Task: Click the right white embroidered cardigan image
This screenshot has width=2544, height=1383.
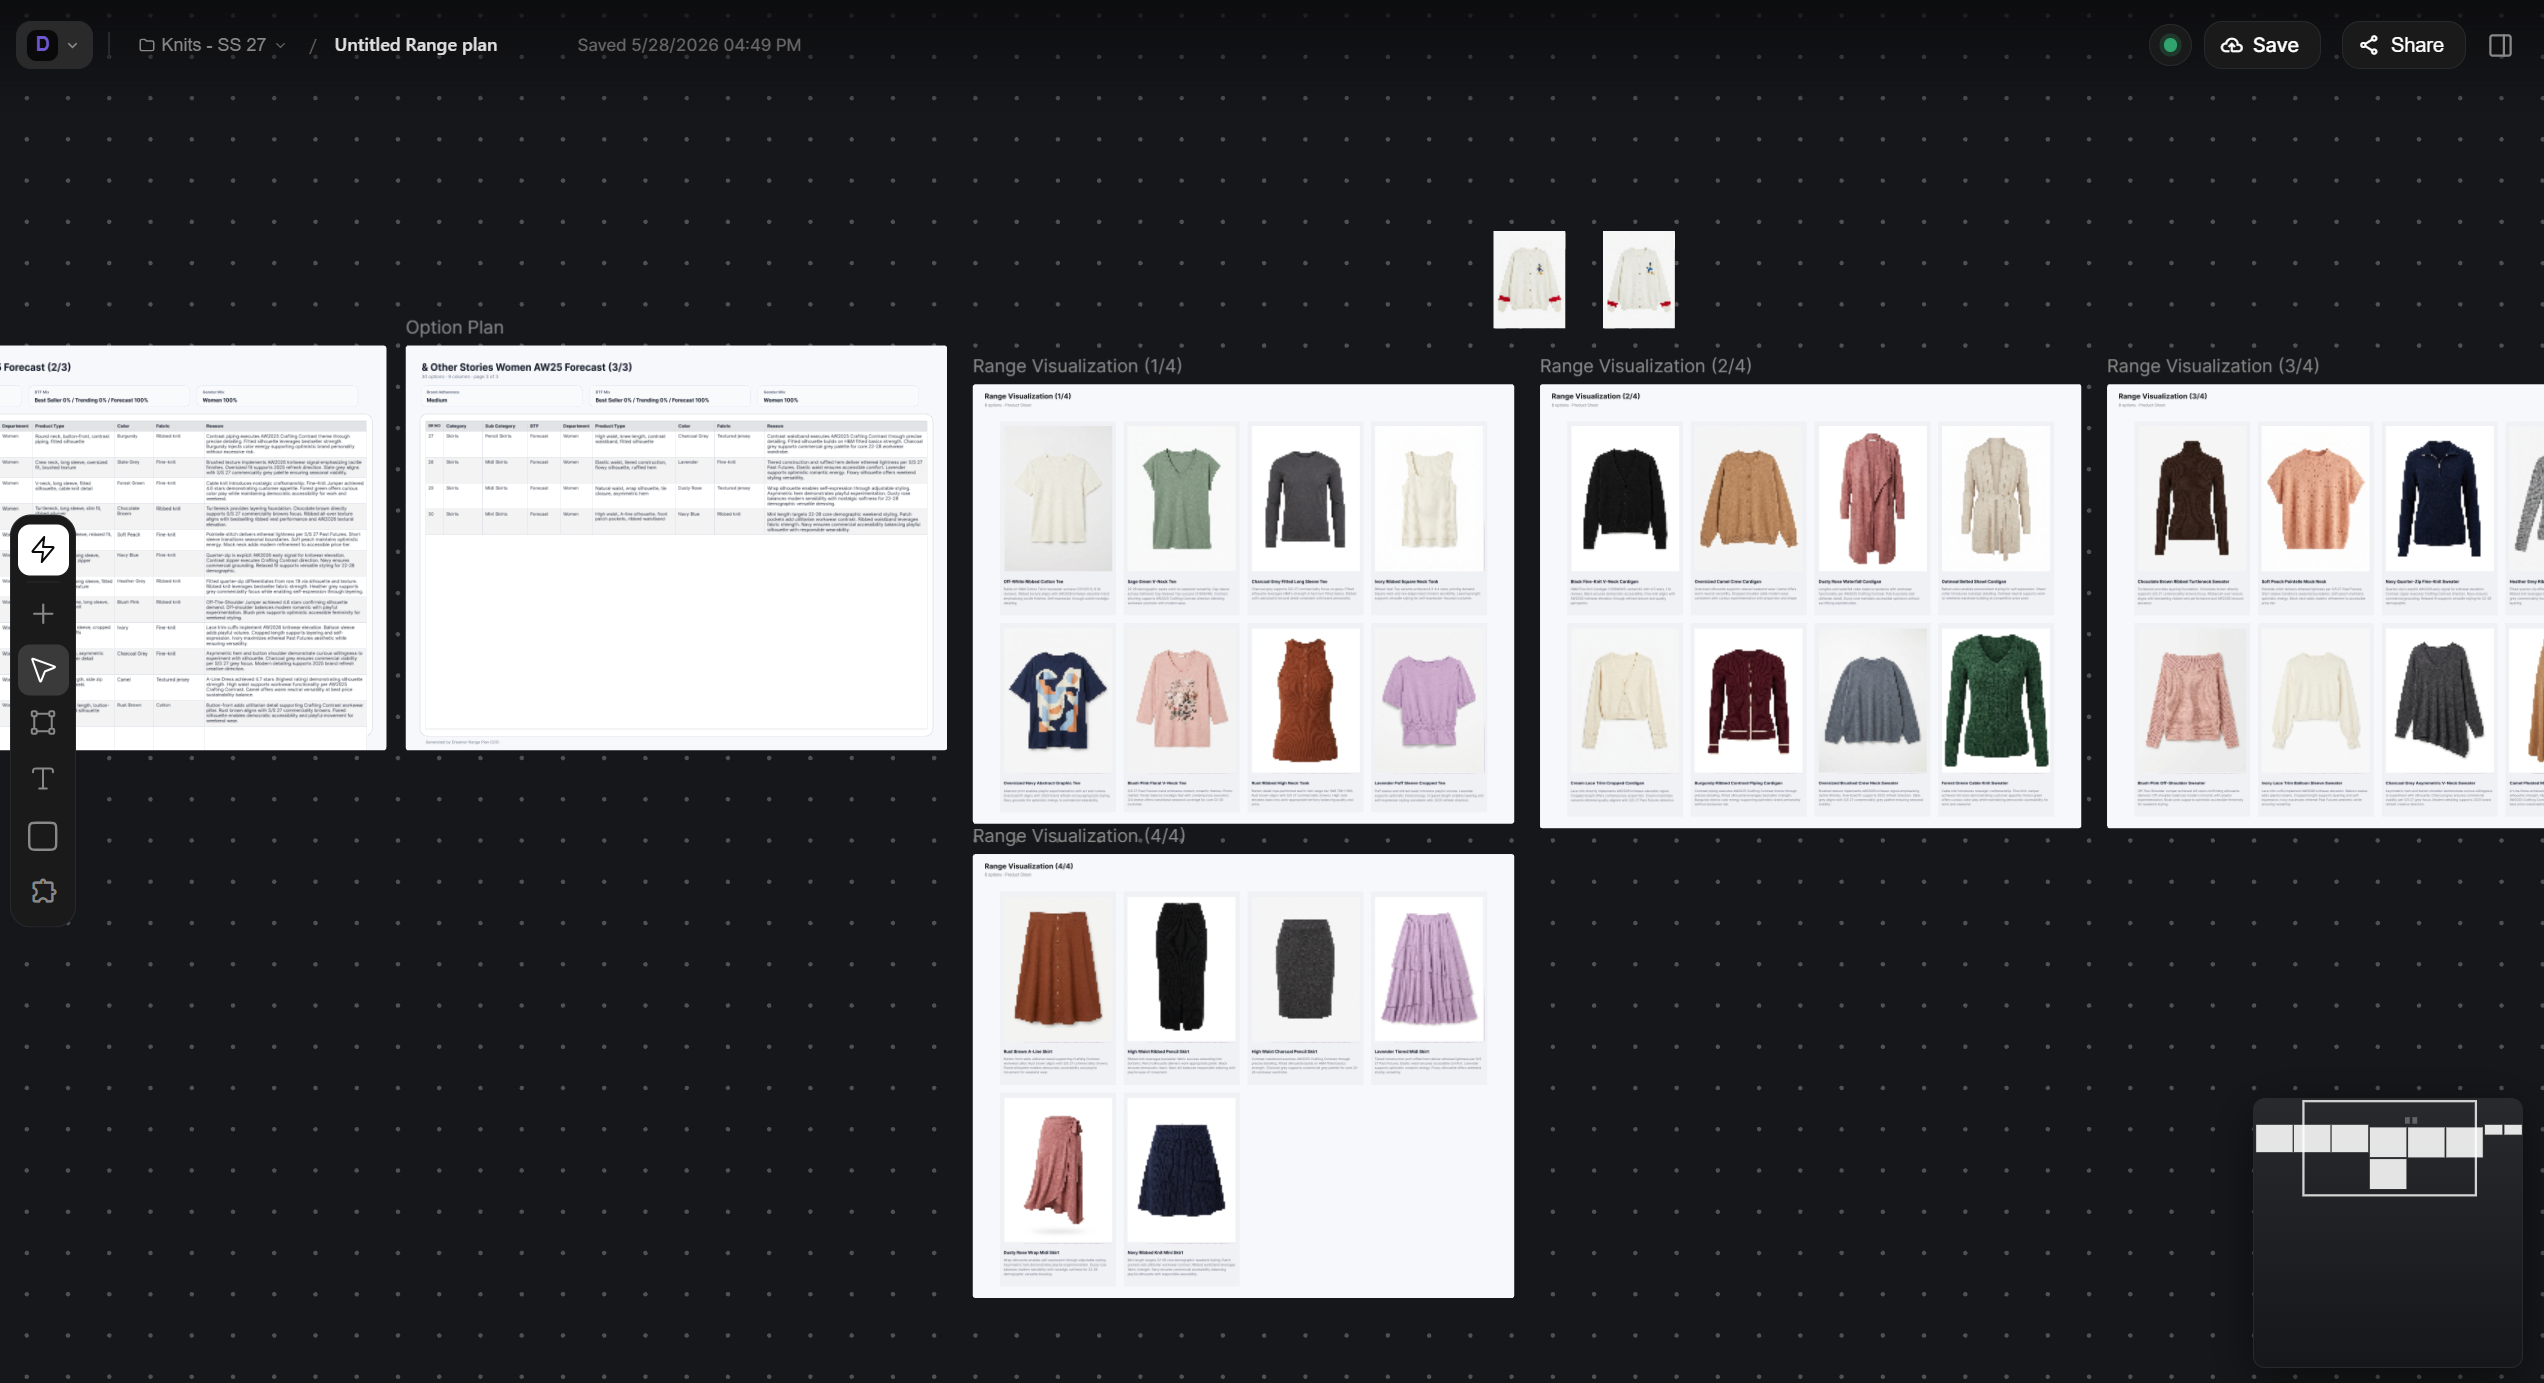Action: tap(1638, 279)
